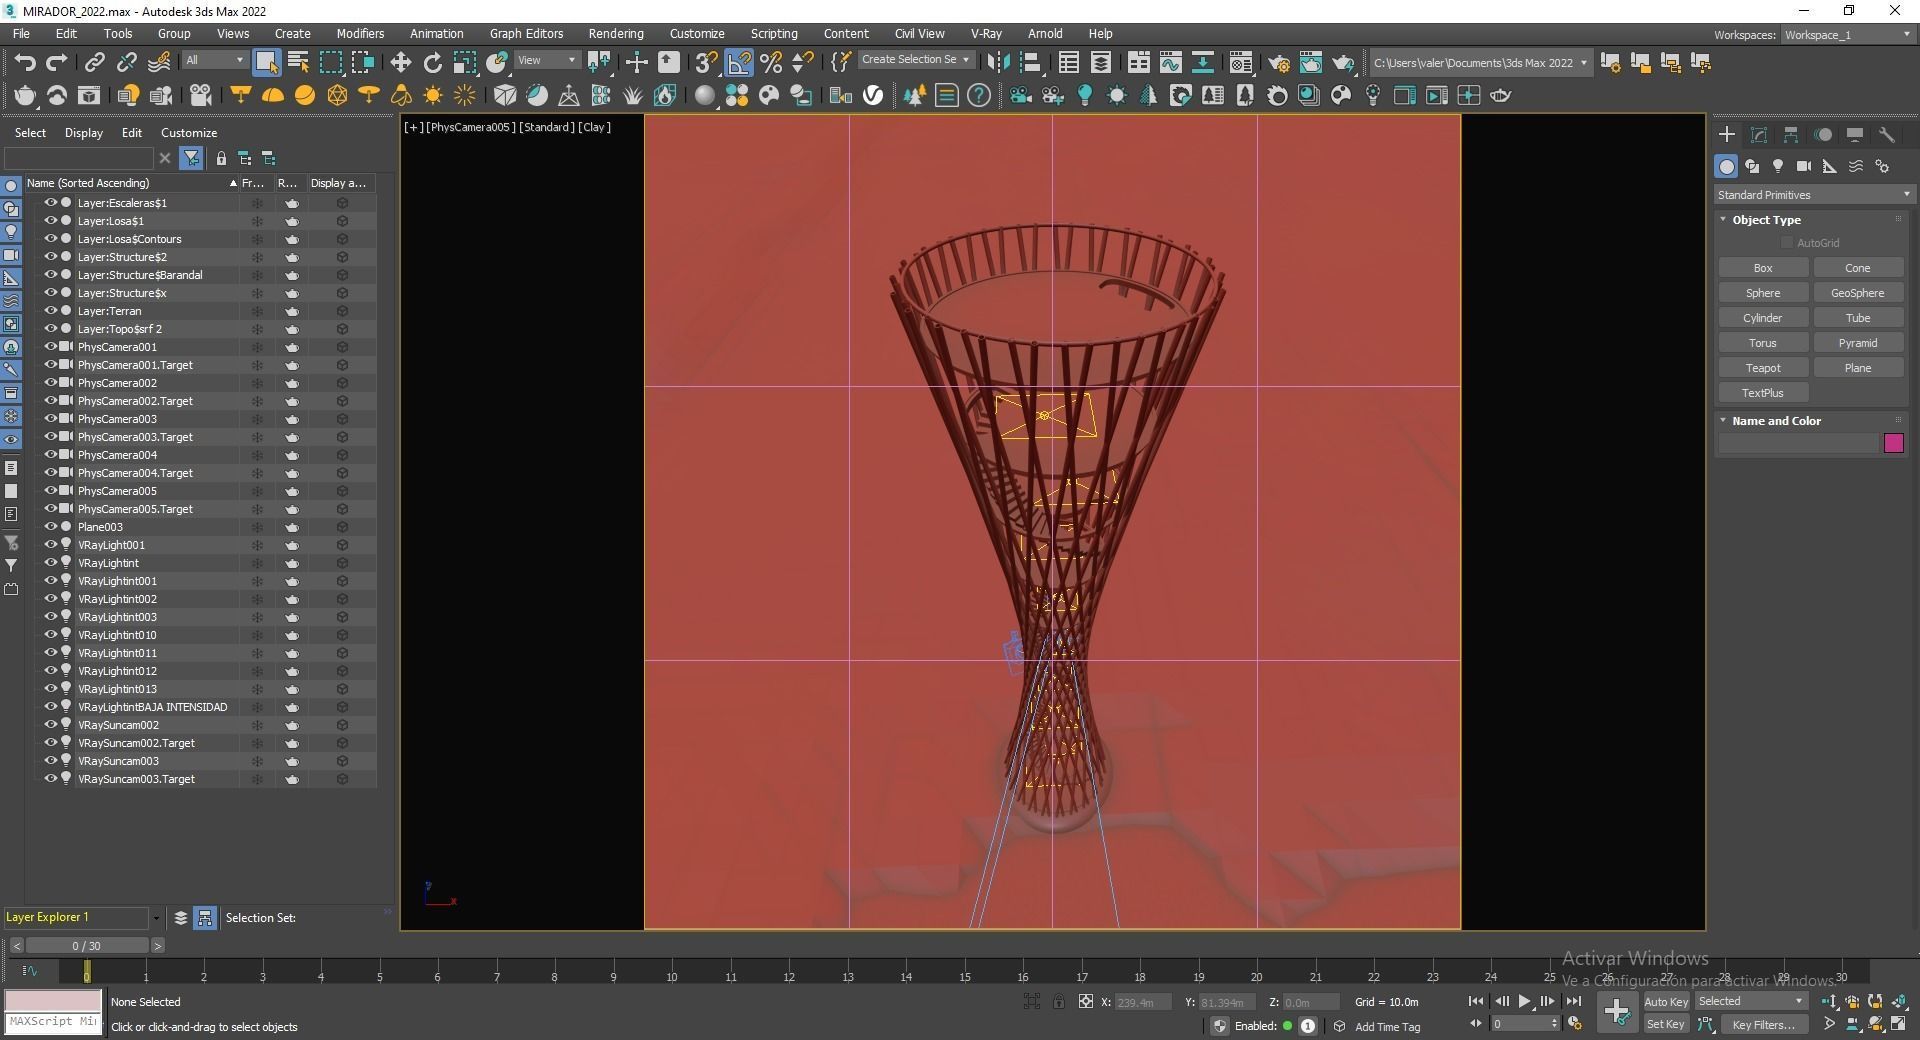Select the Cameras category icon

(x=1804, y=166)
